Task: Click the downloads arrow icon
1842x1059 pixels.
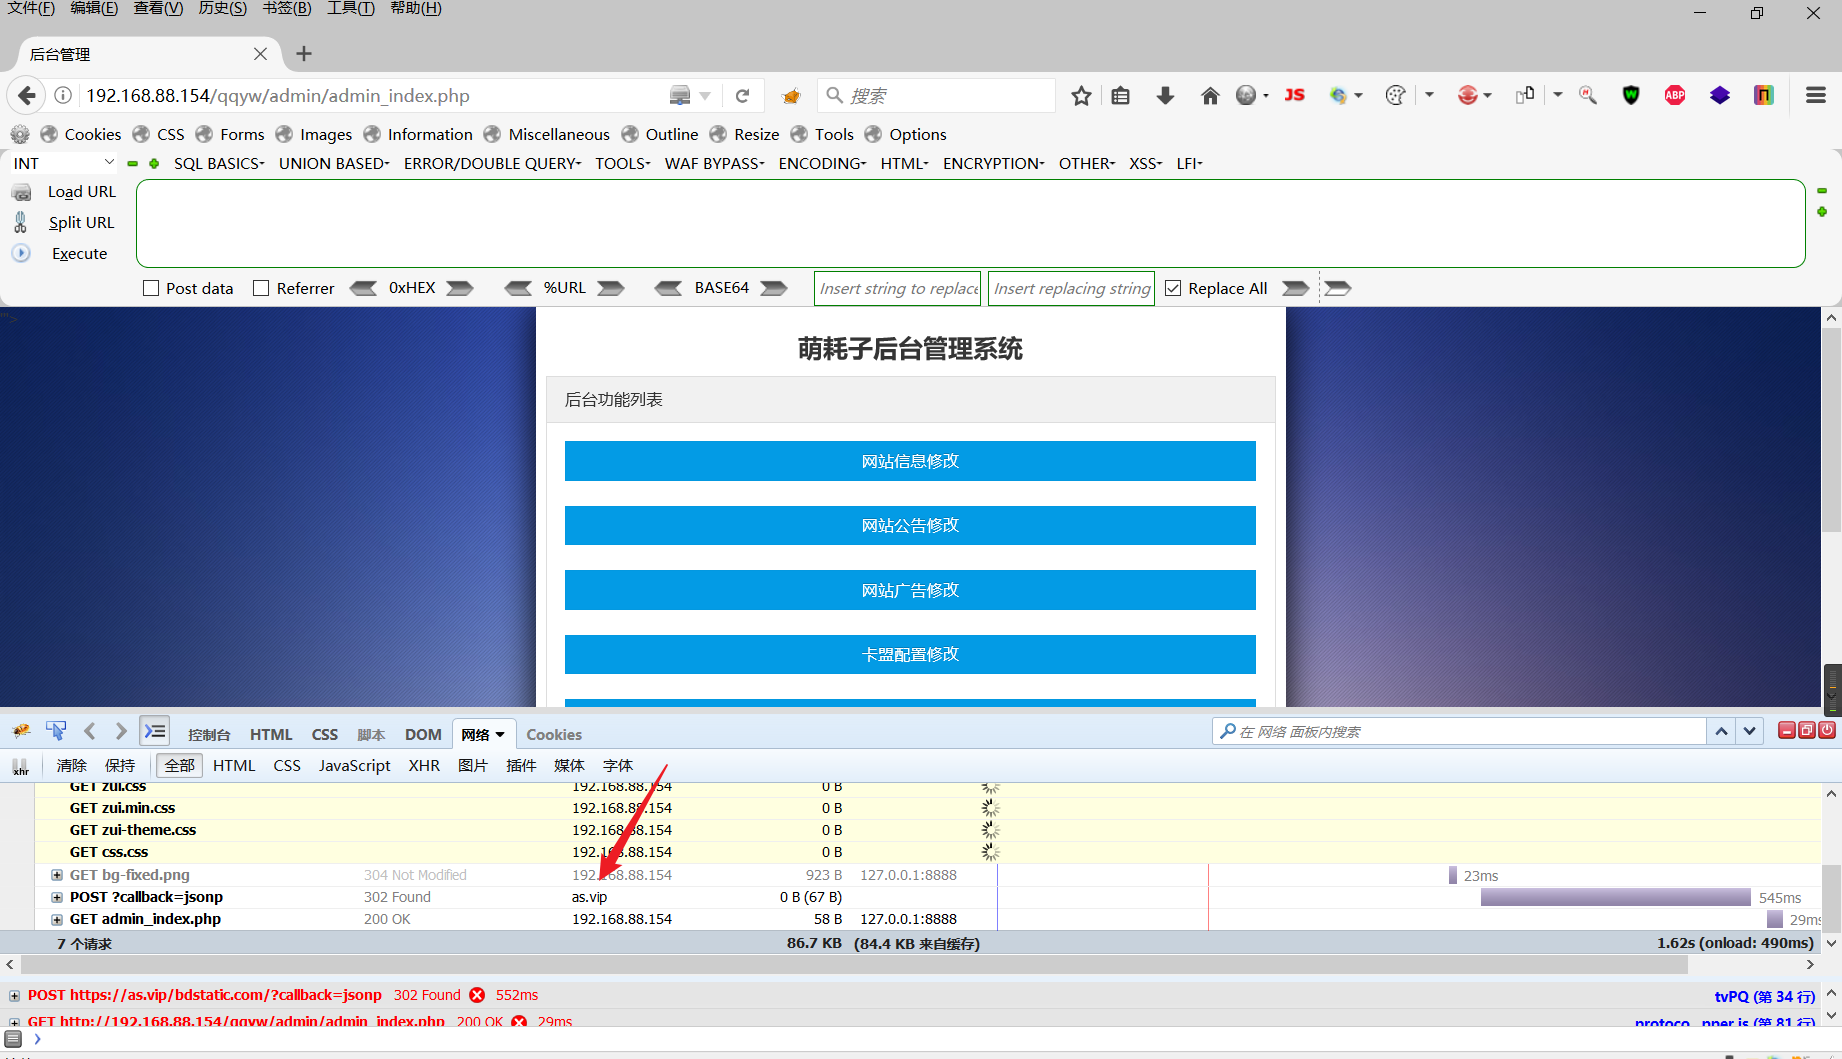Action: coord(1165,96)
